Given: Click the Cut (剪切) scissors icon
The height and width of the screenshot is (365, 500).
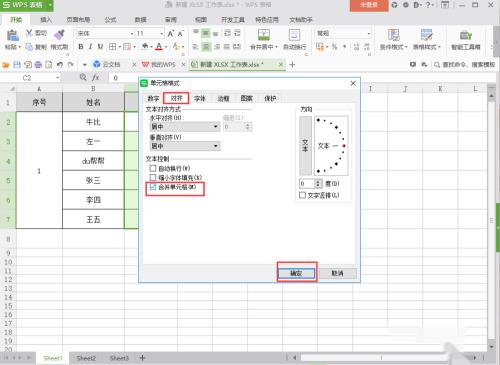Looking at the screenshot, I should 29,33.
